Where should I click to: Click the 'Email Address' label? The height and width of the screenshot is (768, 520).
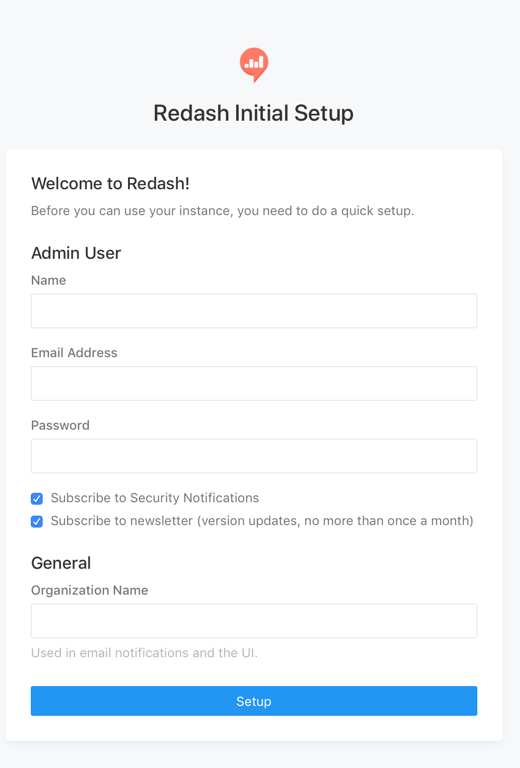point(74,353)
